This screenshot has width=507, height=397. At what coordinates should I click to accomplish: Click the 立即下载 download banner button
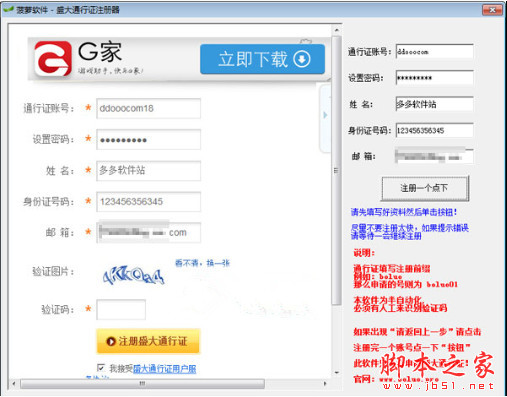coord(262,59)
